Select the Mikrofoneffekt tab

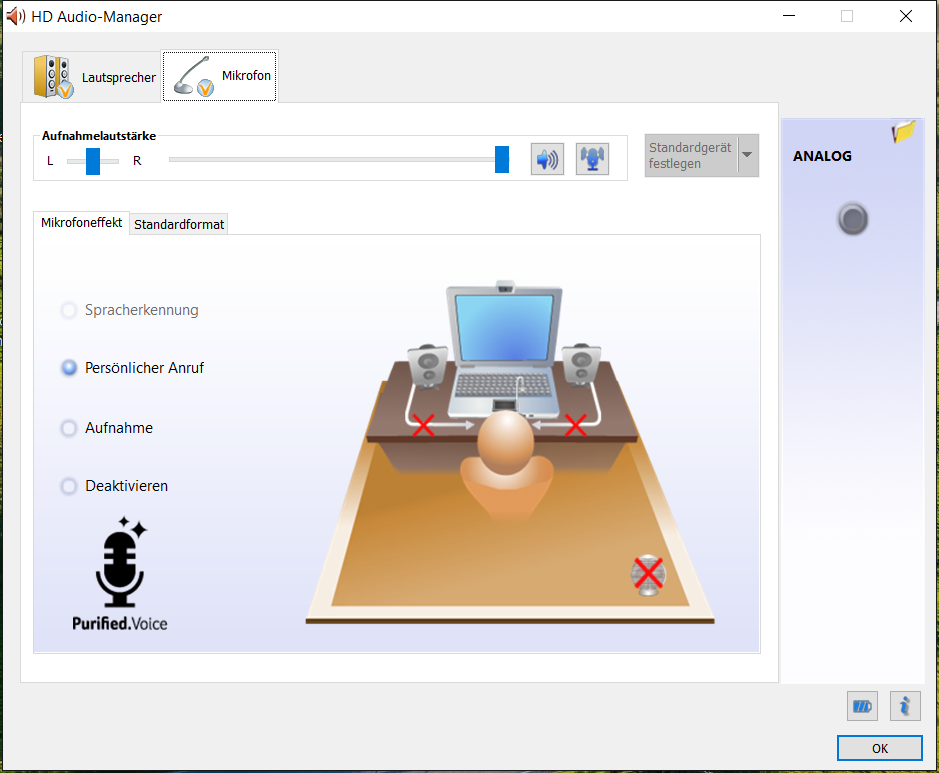pos(81,223)
